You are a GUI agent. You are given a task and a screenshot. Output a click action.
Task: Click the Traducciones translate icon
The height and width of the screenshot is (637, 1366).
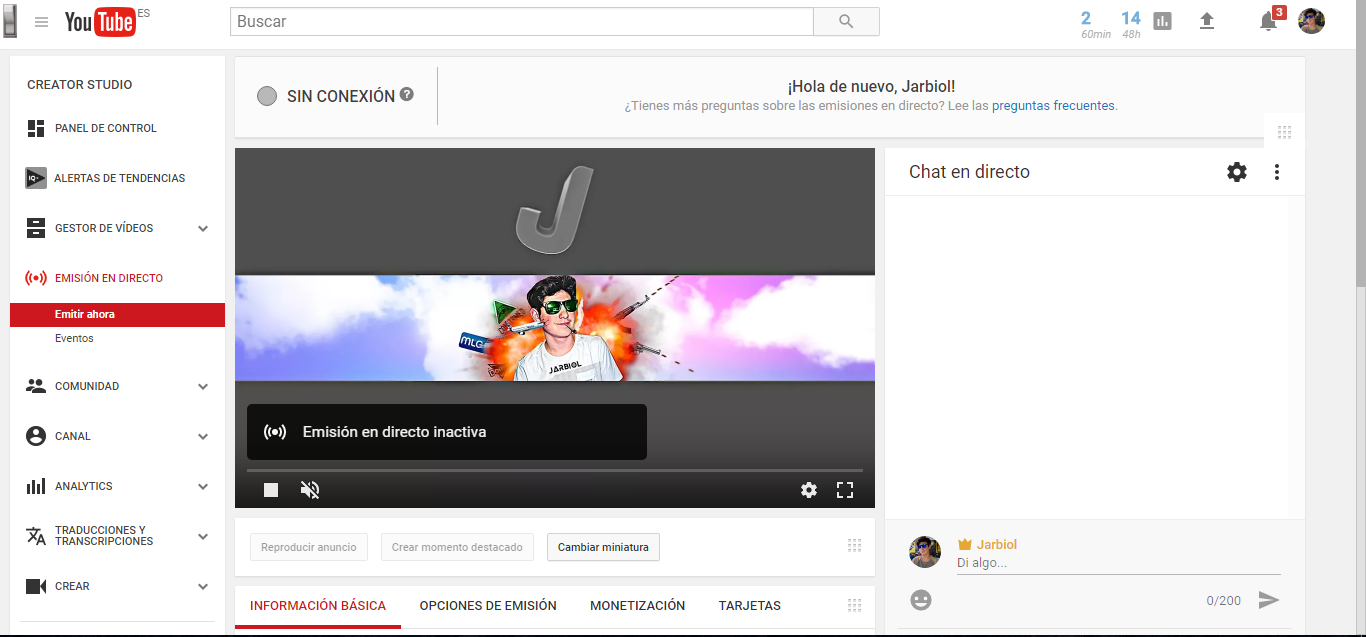tap(36, 536)
